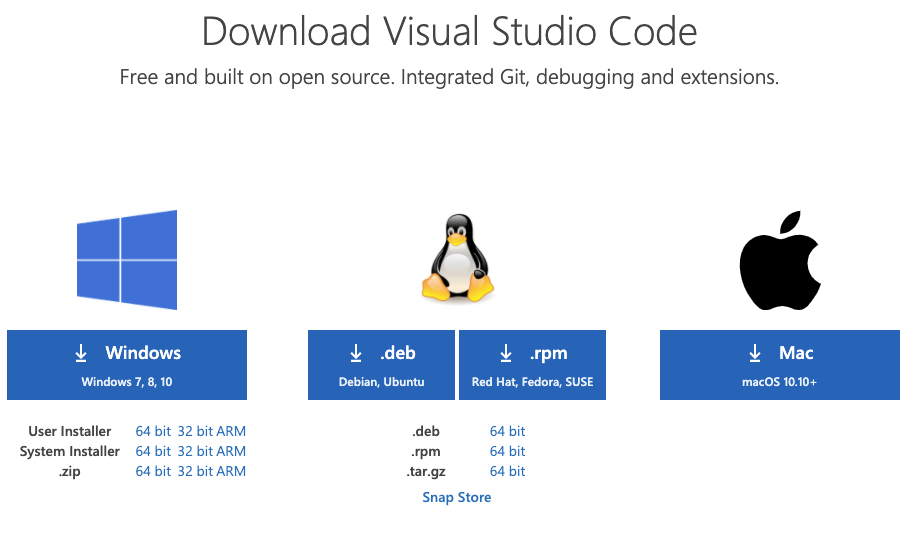
Task: Open the 64 bit link in .rpm row
Action: (x=508, y=451)
